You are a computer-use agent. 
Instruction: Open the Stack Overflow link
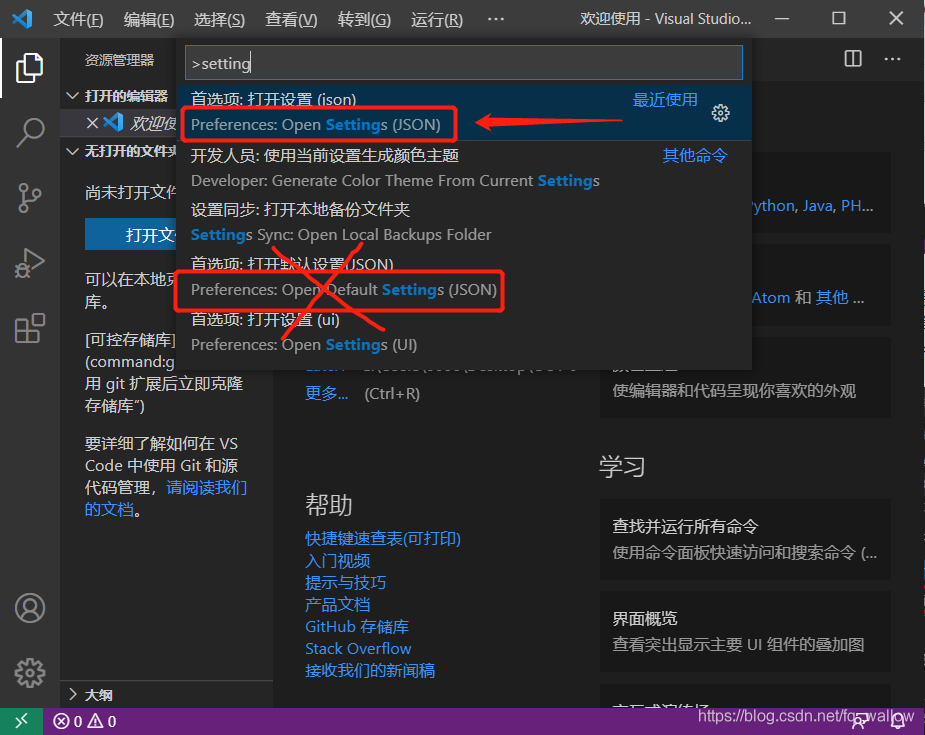point(358,648)
